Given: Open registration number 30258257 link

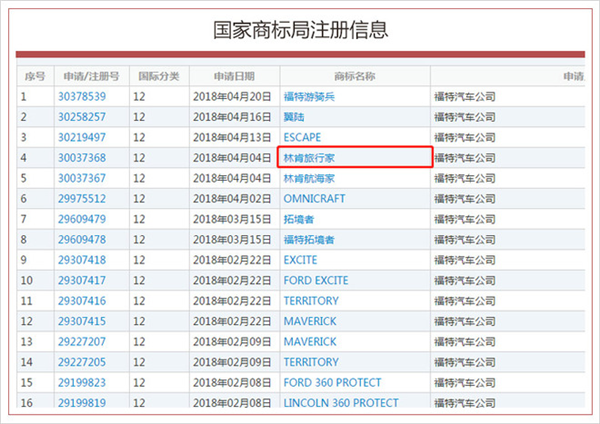Looking at the screenshot, I should pyautogui.click(x=82, y=117).
